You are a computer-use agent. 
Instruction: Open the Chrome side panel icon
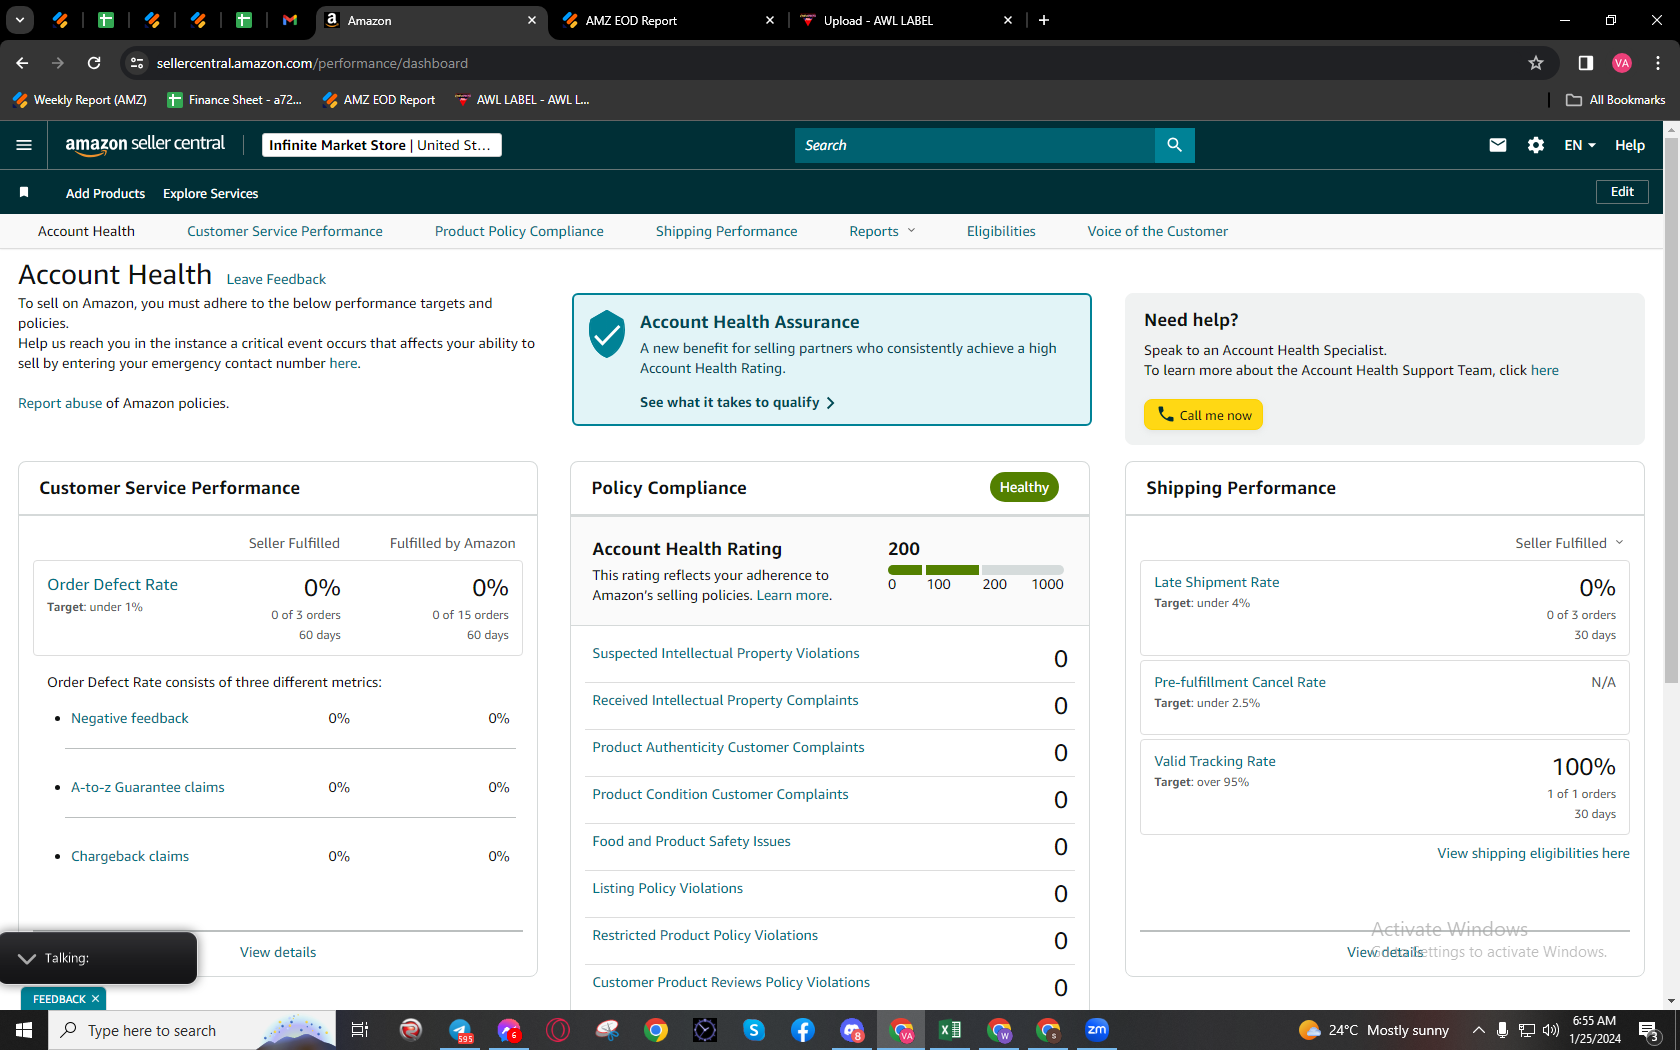tap(1585, 63)
